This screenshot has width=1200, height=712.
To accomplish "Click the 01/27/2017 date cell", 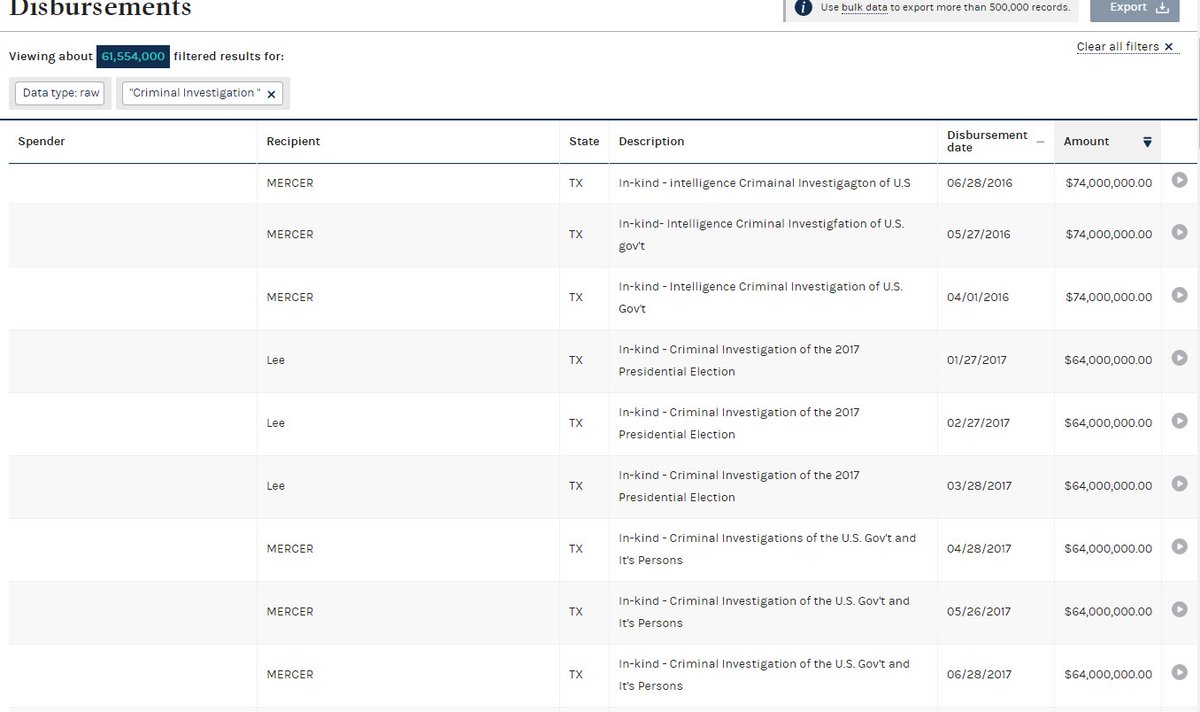I will pos(976,361).
